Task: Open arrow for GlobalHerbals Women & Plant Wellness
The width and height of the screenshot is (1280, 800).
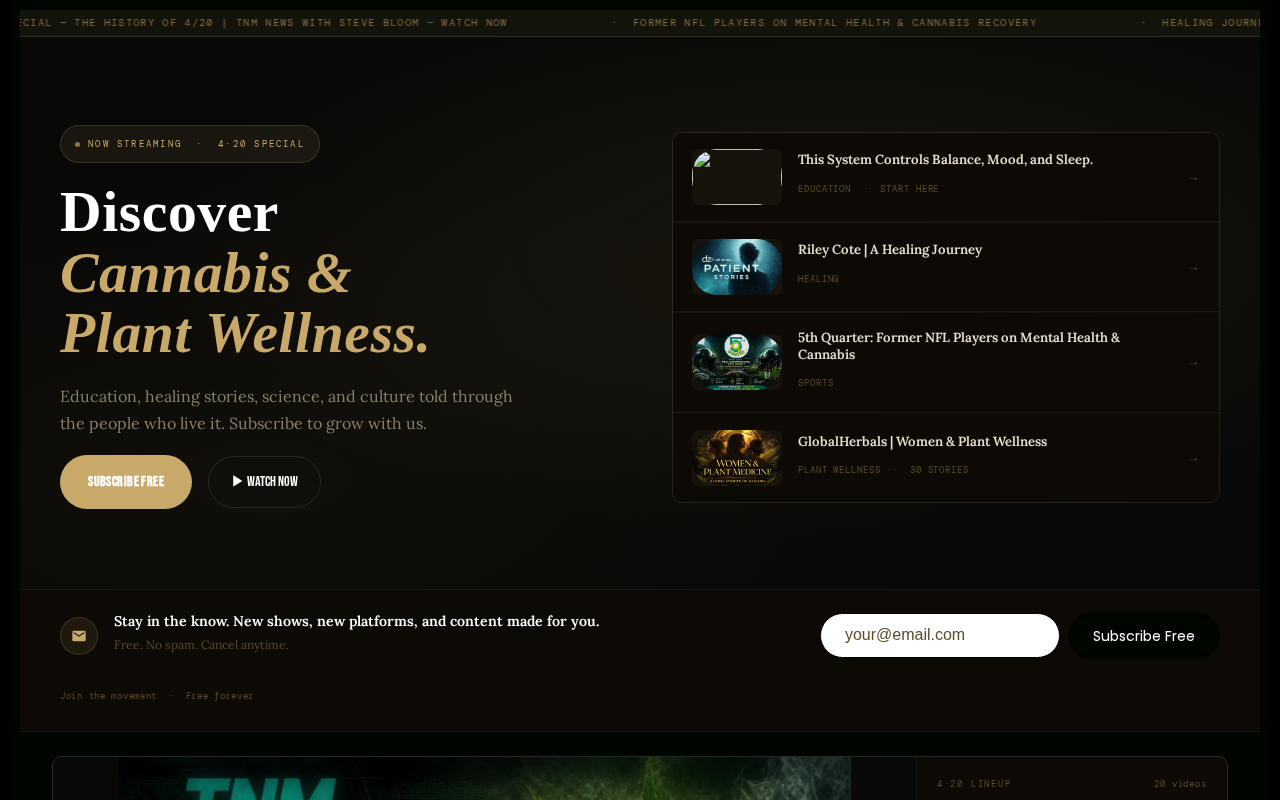Action: (x=1193, y=459)
